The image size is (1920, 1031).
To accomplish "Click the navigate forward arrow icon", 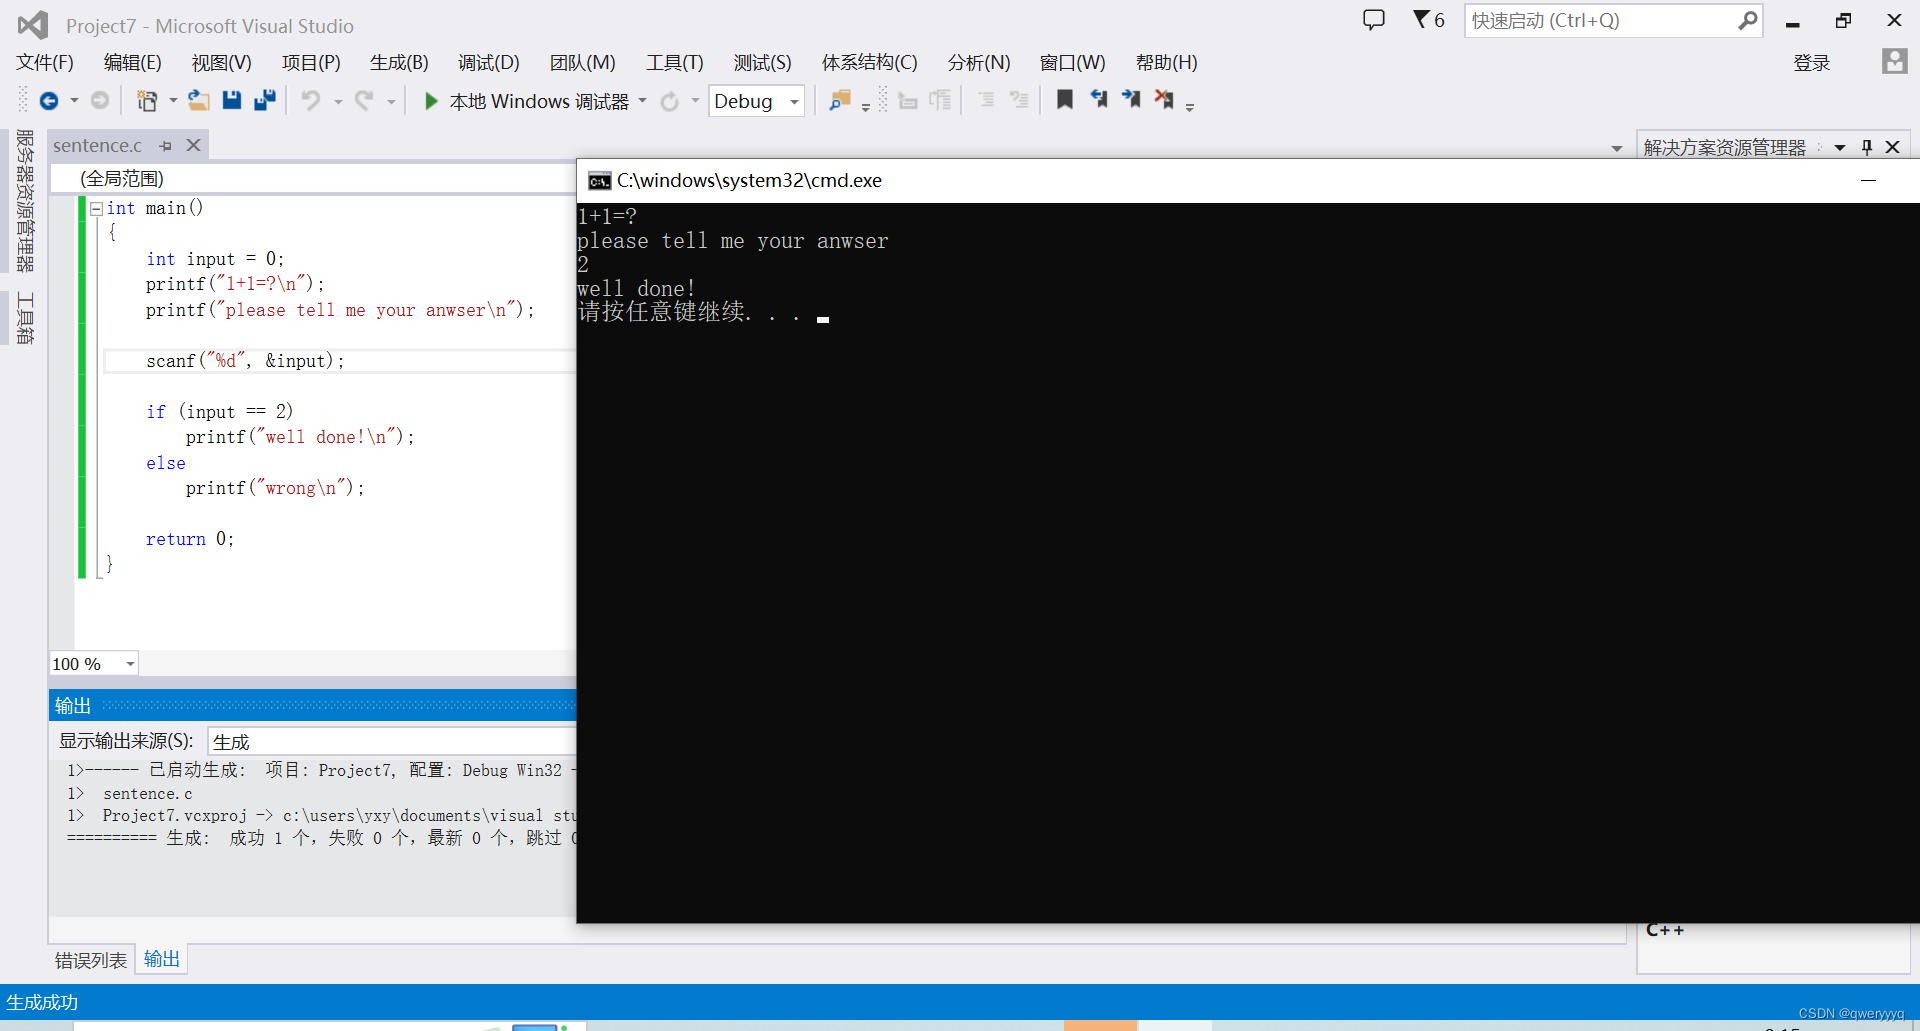I will (100, 101).
